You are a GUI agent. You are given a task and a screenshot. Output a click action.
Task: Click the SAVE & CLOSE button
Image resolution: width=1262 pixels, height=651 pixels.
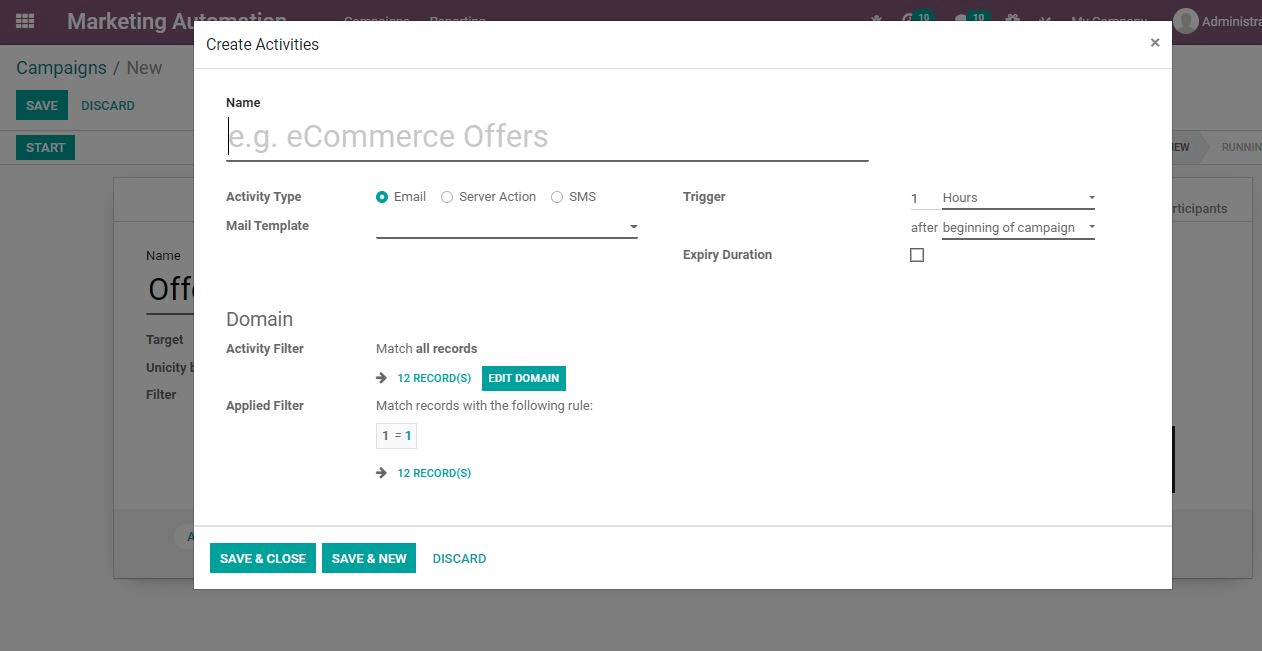262,558
